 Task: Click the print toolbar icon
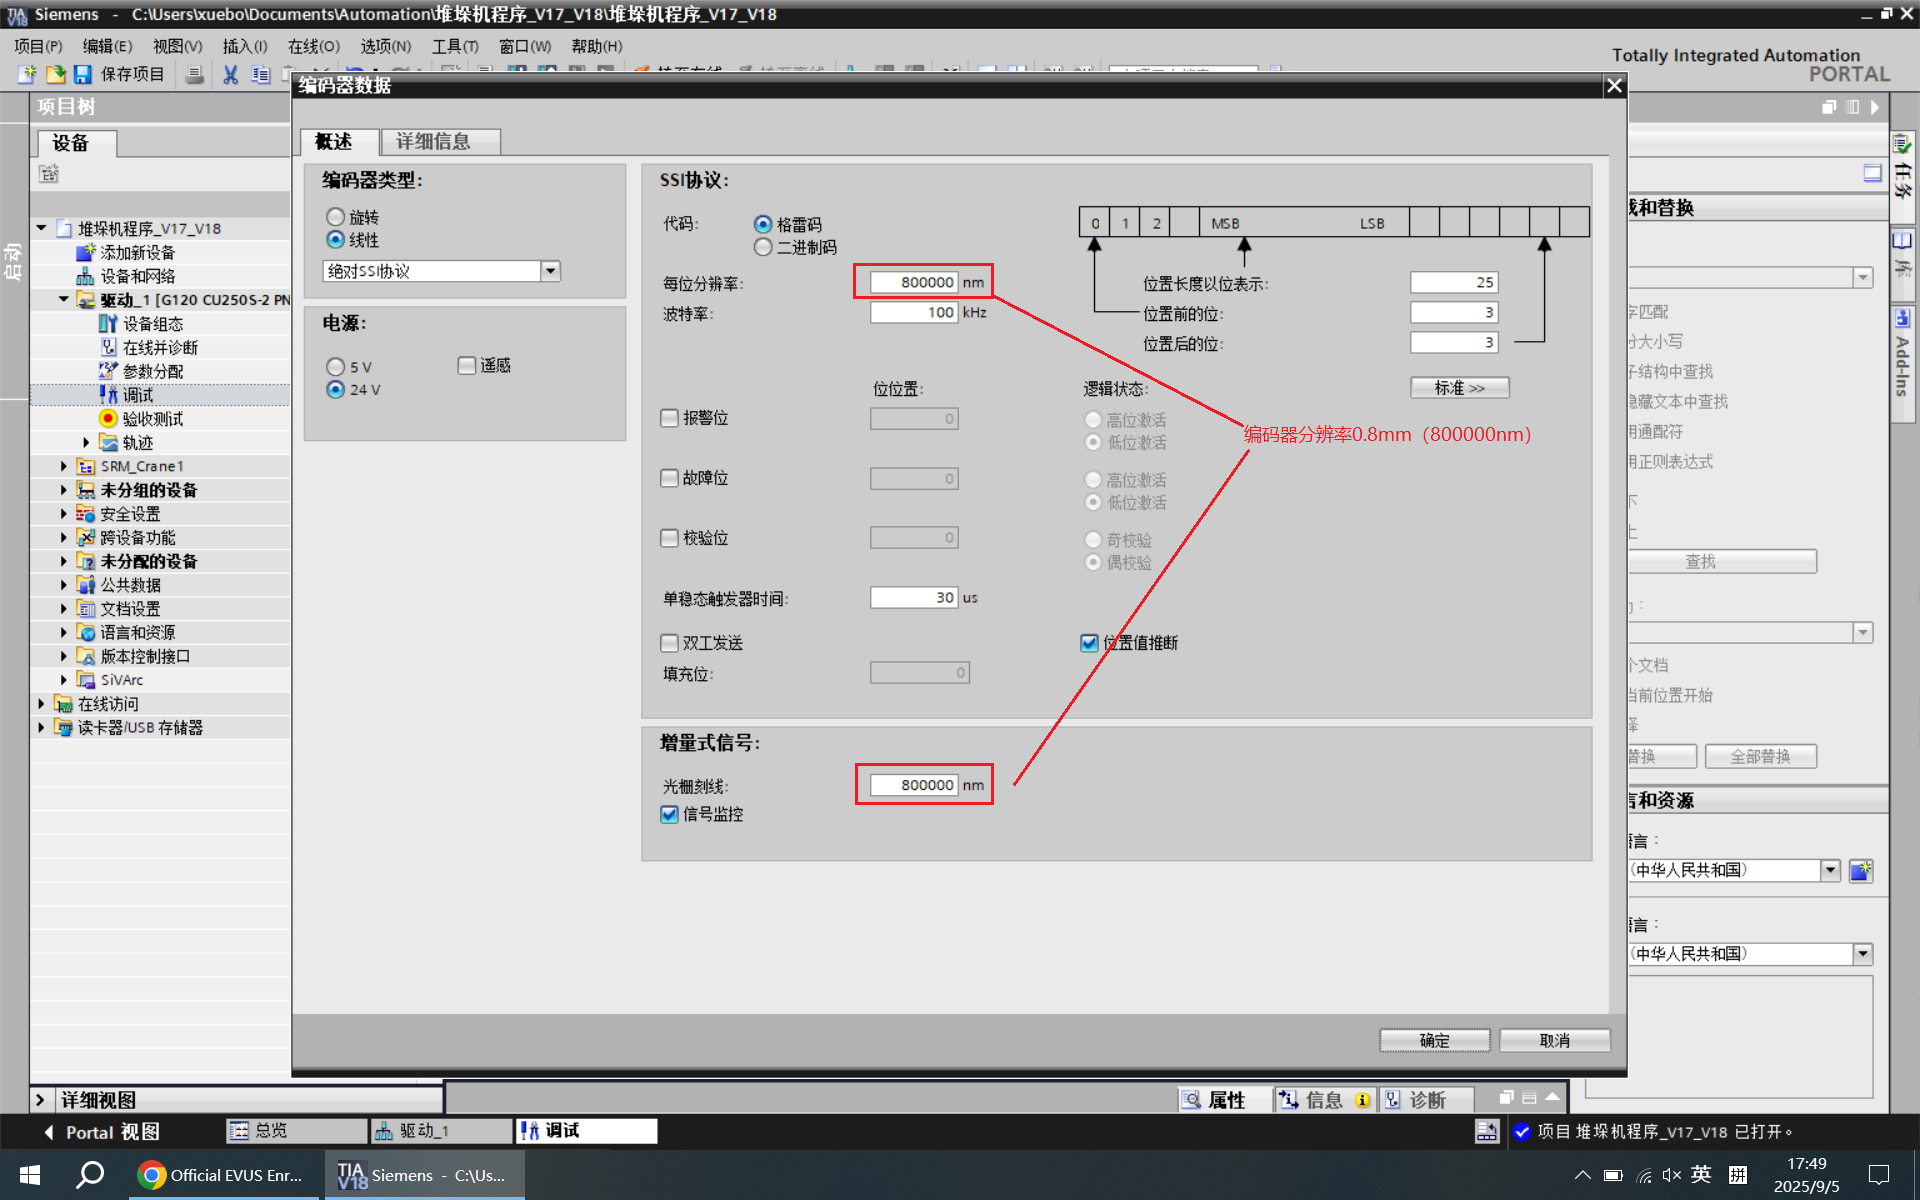pos(195,74)
